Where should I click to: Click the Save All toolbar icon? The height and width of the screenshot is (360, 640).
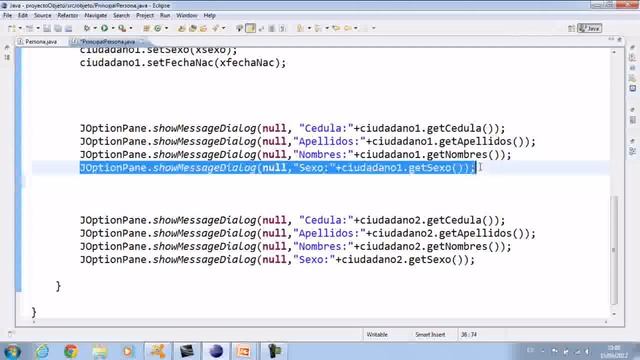58,28
